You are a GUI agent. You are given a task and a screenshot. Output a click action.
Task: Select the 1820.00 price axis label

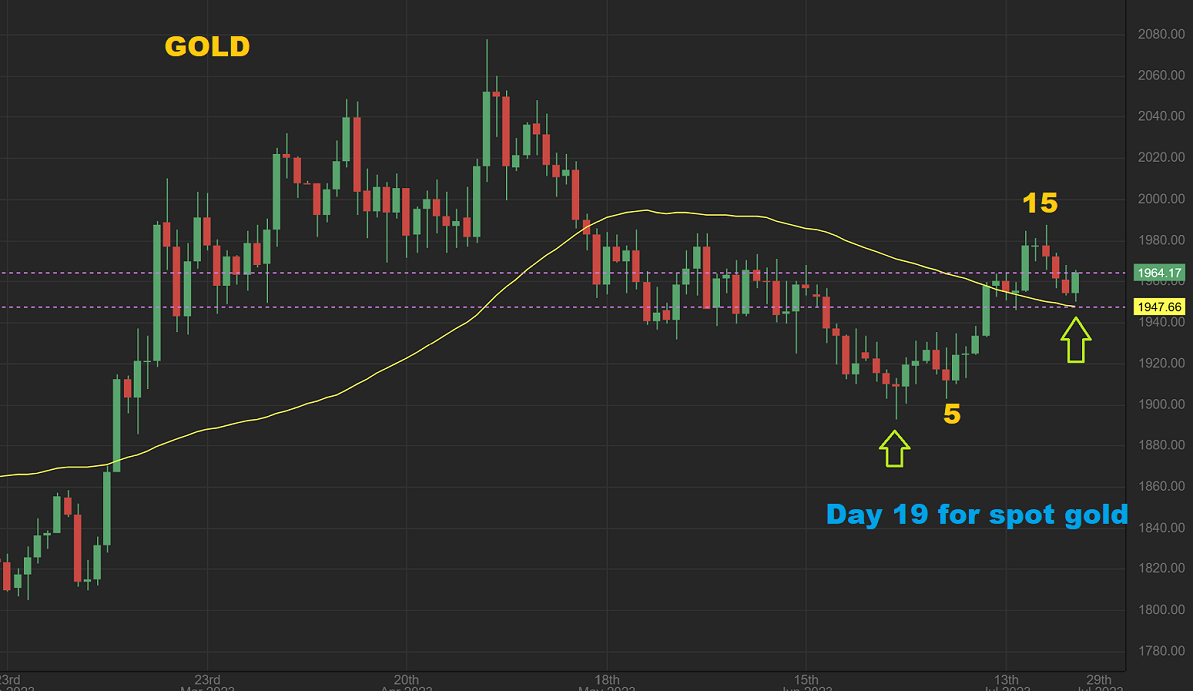click(x=1161, y=568)
